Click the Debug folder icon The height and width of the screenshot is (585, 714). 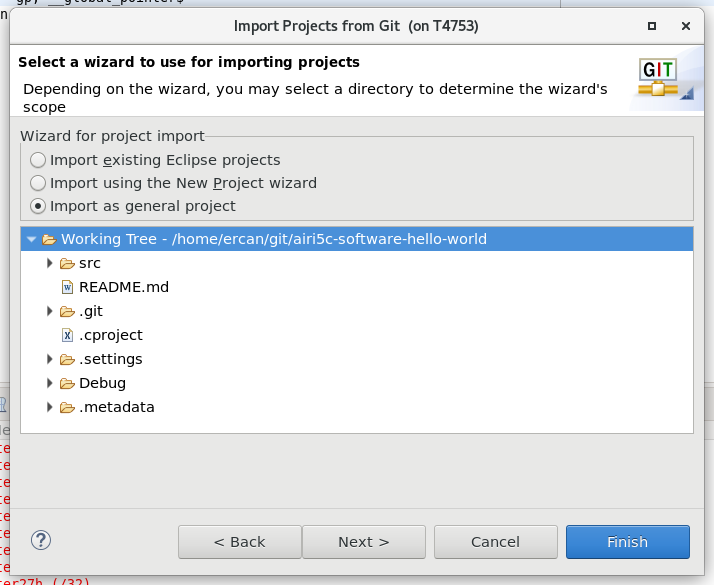[67, 384]
